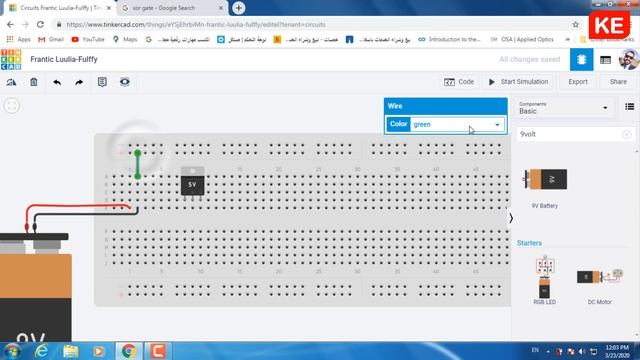The height and width of the screenshot is (360, 640).
Task: Go back in the browser
Action: pos(10,25)
